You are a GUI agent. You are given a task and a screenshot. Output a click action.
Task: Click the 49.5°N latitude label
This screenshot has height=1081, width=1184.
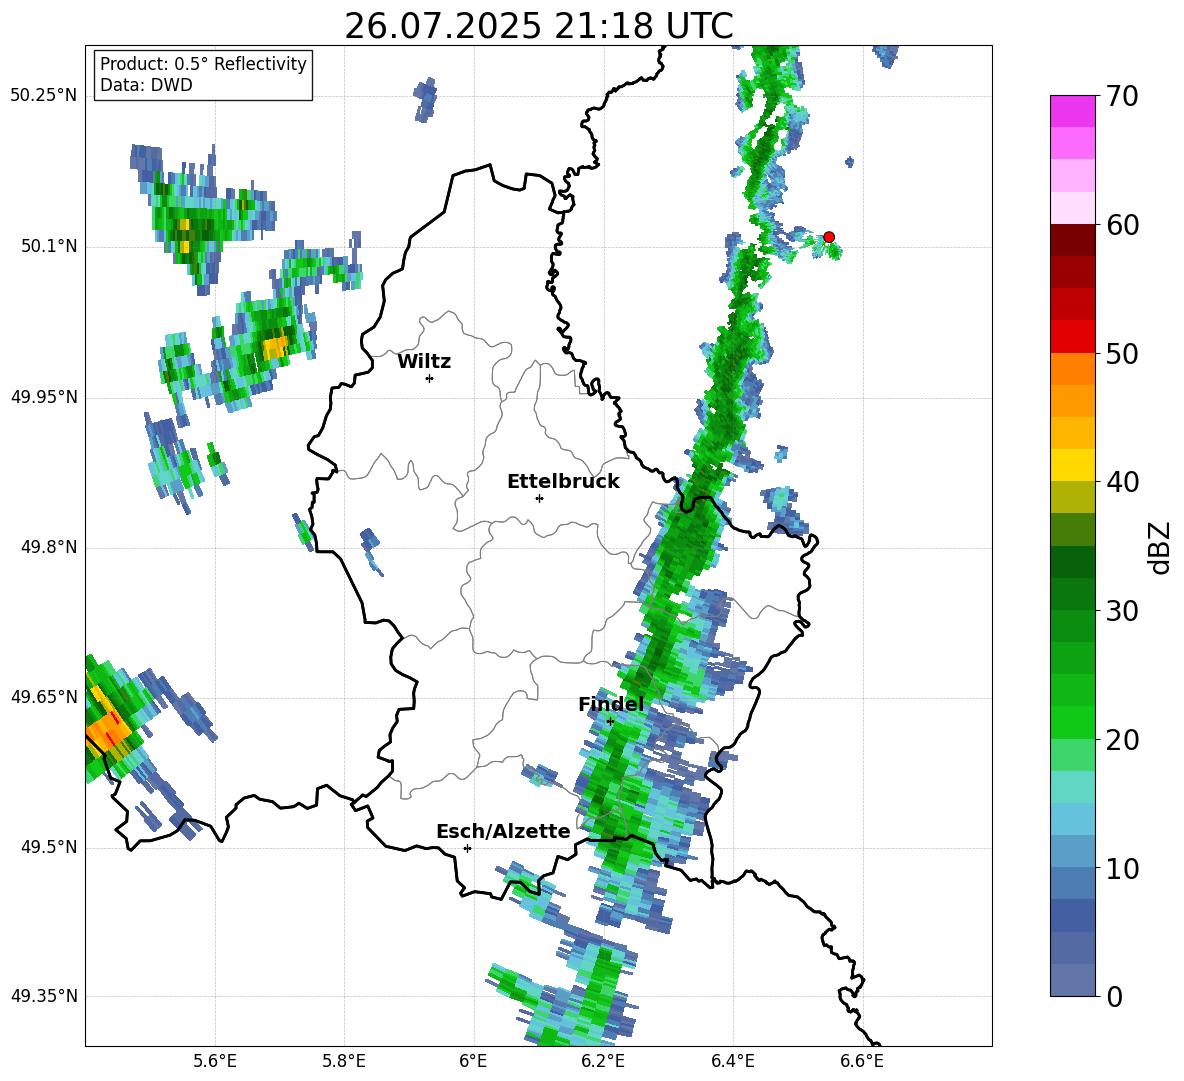coord(49,847)
